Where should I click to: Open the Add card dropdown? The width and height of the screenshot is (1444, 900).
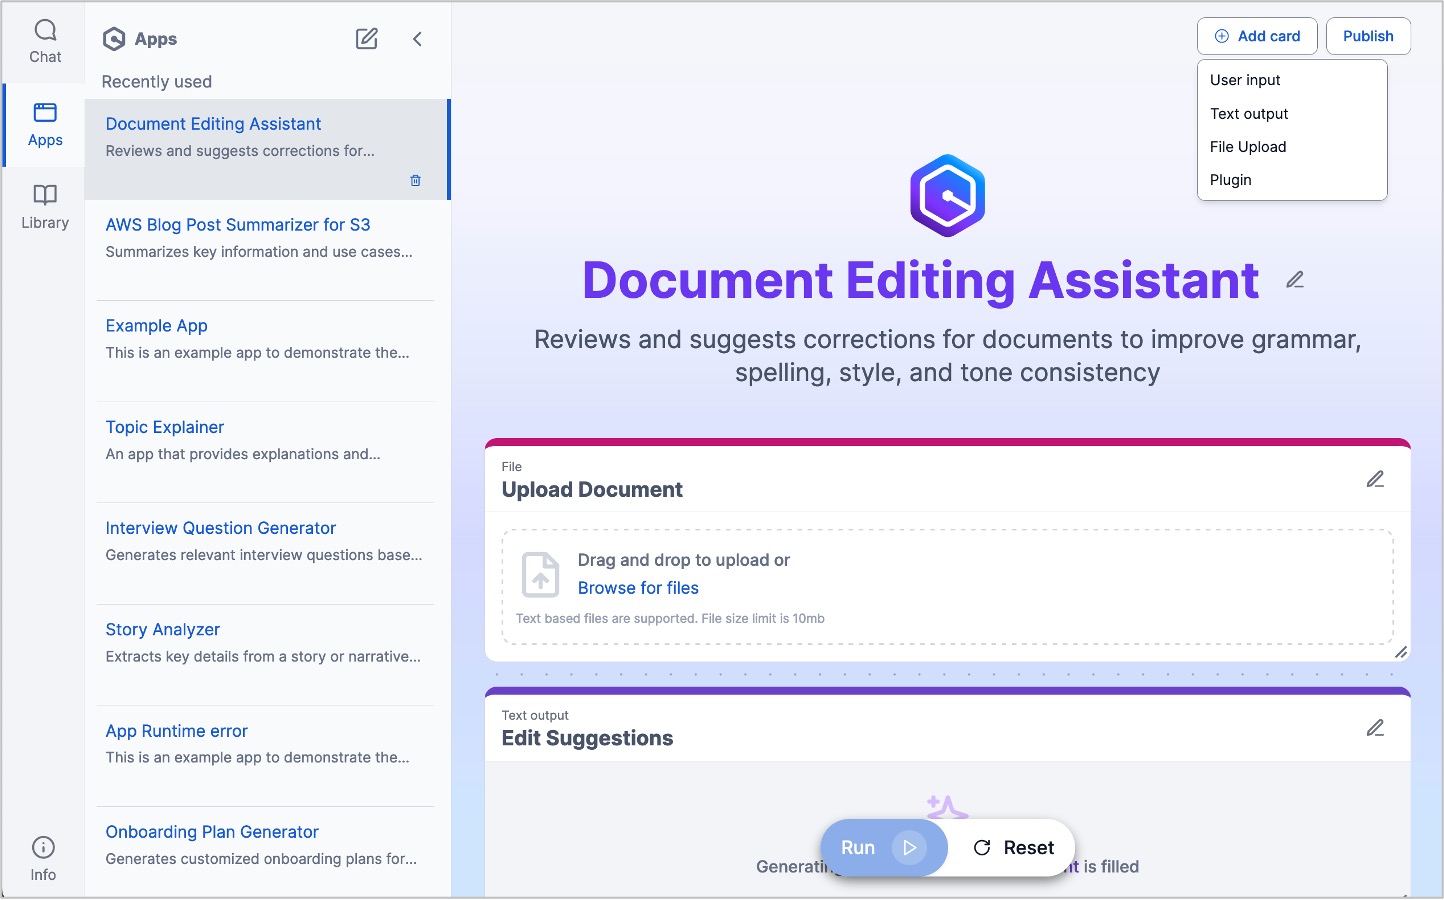pos(1257,36)
